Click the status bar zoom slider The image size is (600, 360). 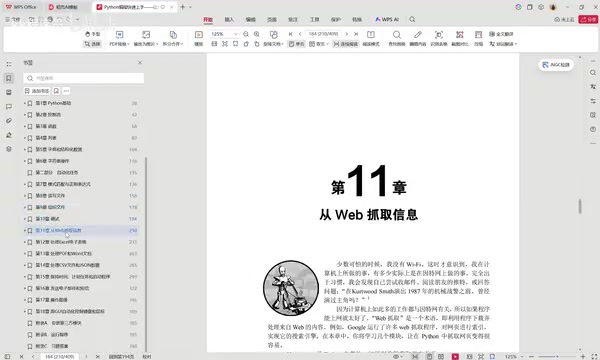pyautogui.click(x=557, y=357)
